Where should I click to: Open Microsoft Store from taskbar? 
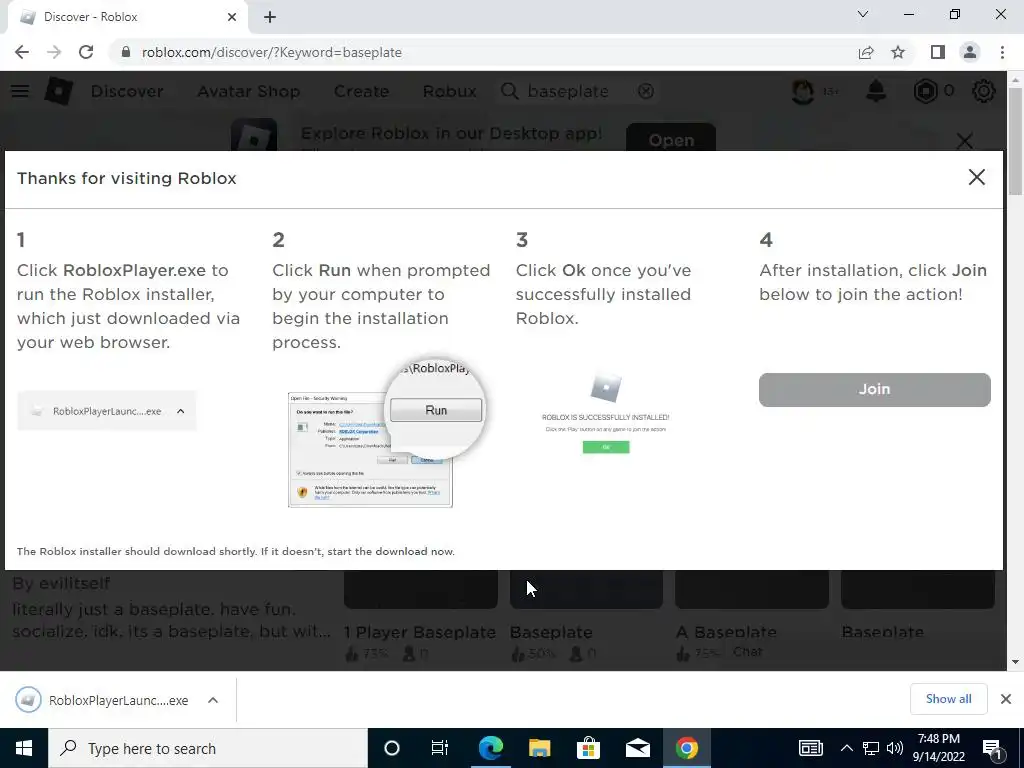[588, 748]
